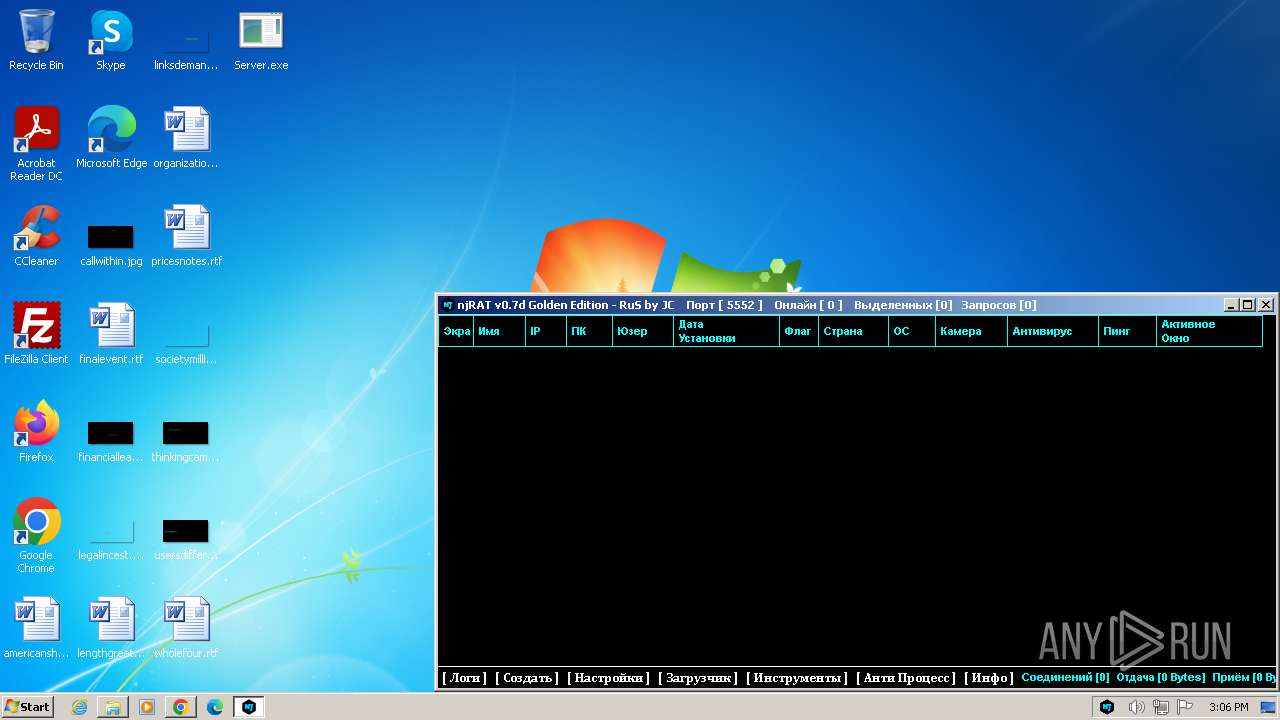Open the Windows Start menu
This screenshot has height=720, width=1280.
(x=27, y=707)
